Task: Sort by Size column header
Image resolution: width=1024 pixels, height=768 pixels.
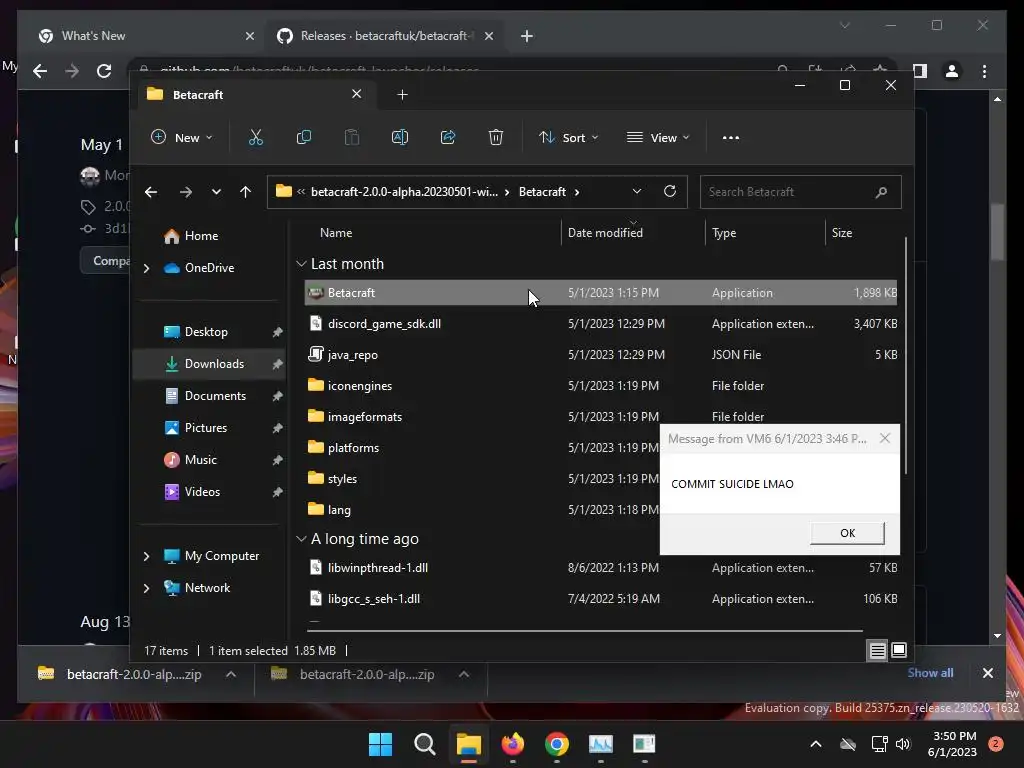Action: 842,233
